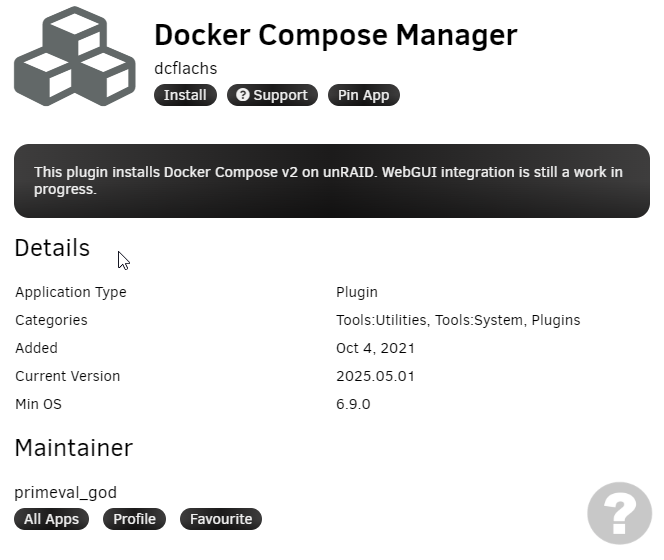Click the Current Version value 2025.05.01
The width and height of the screenshot is (664, 560).
pyautogui.click(x=375, y=376)
